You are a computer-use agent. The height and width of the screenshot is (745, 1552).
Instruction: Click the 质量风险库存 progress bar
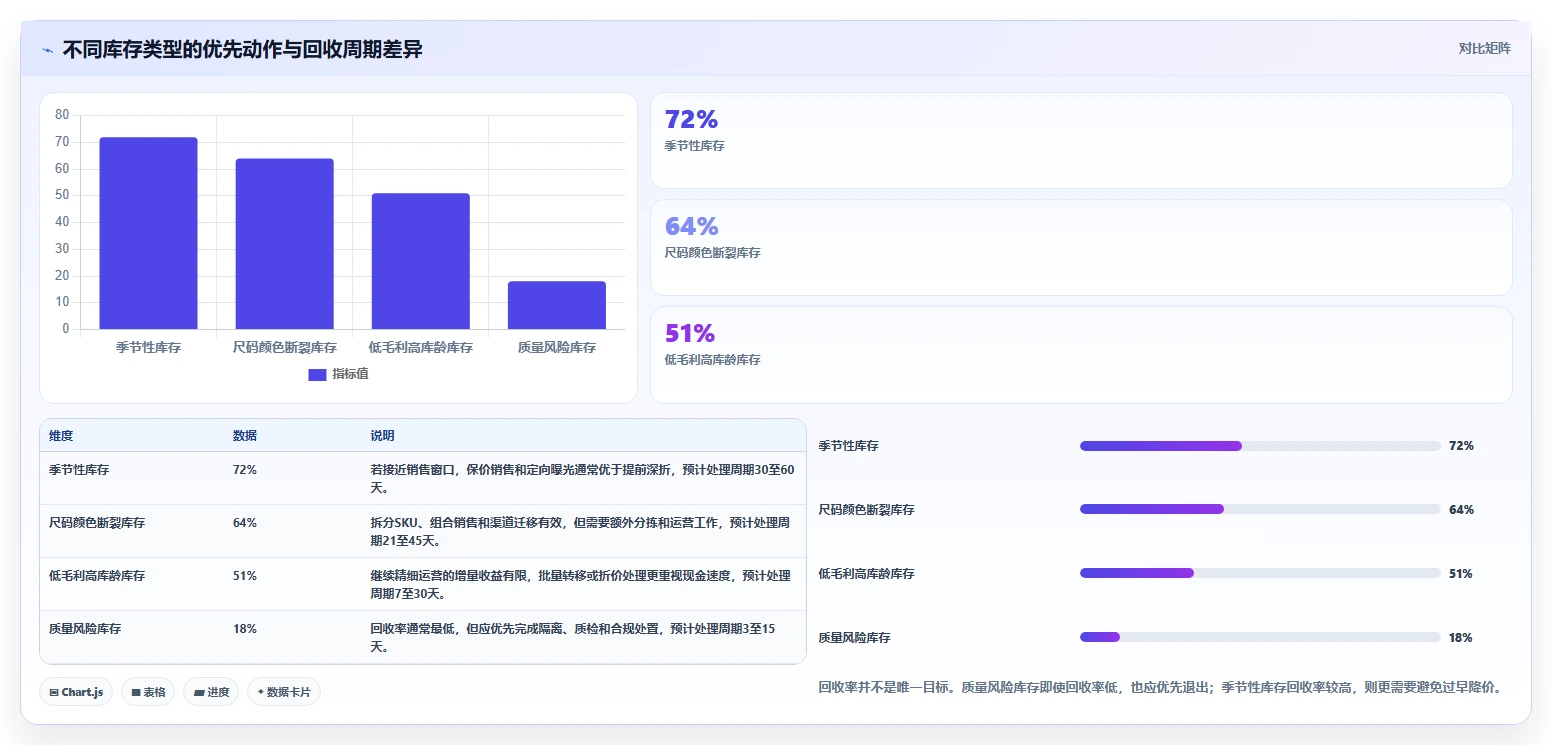tap(1260, 637)
